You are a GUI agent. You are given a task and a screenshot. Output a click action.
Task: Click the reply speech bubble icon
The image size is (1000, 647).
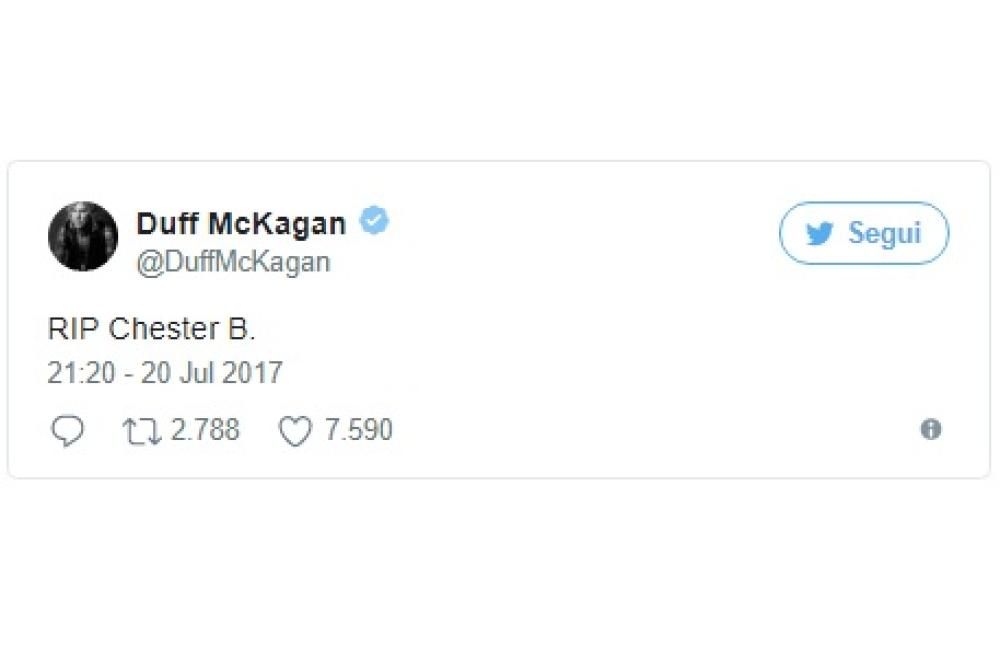pos(67,431)
